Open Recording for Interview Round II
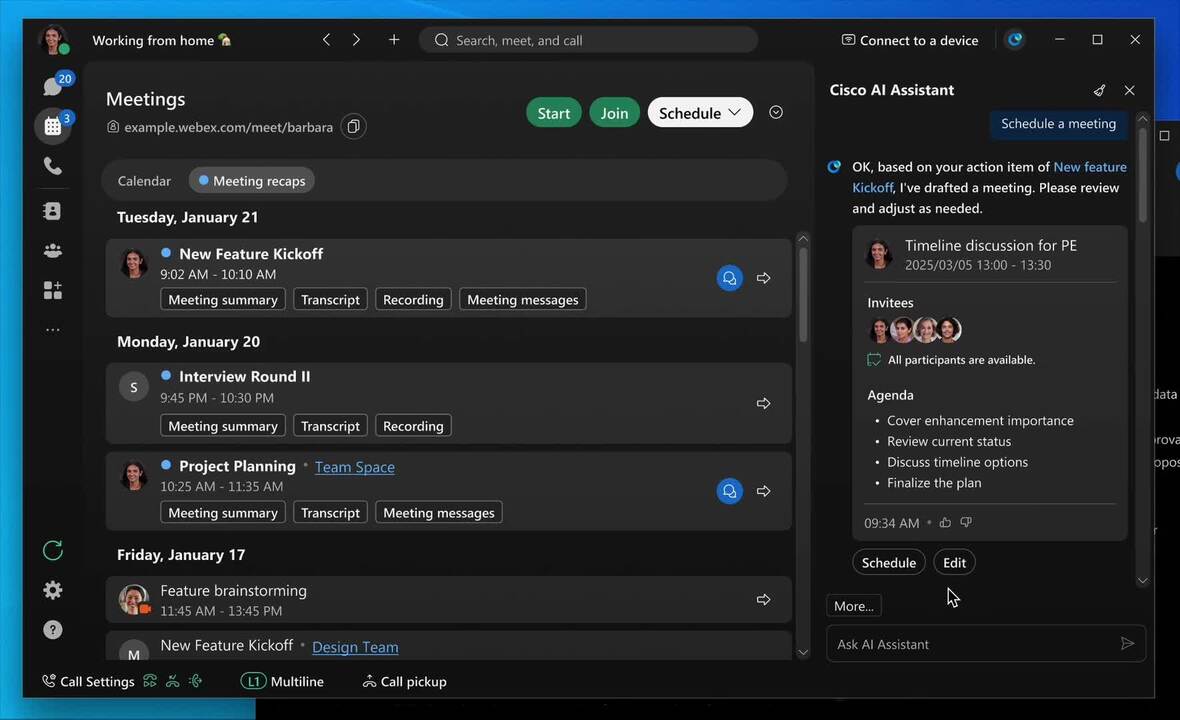The height and width of the screenshot is (720, 1180). 413,426
